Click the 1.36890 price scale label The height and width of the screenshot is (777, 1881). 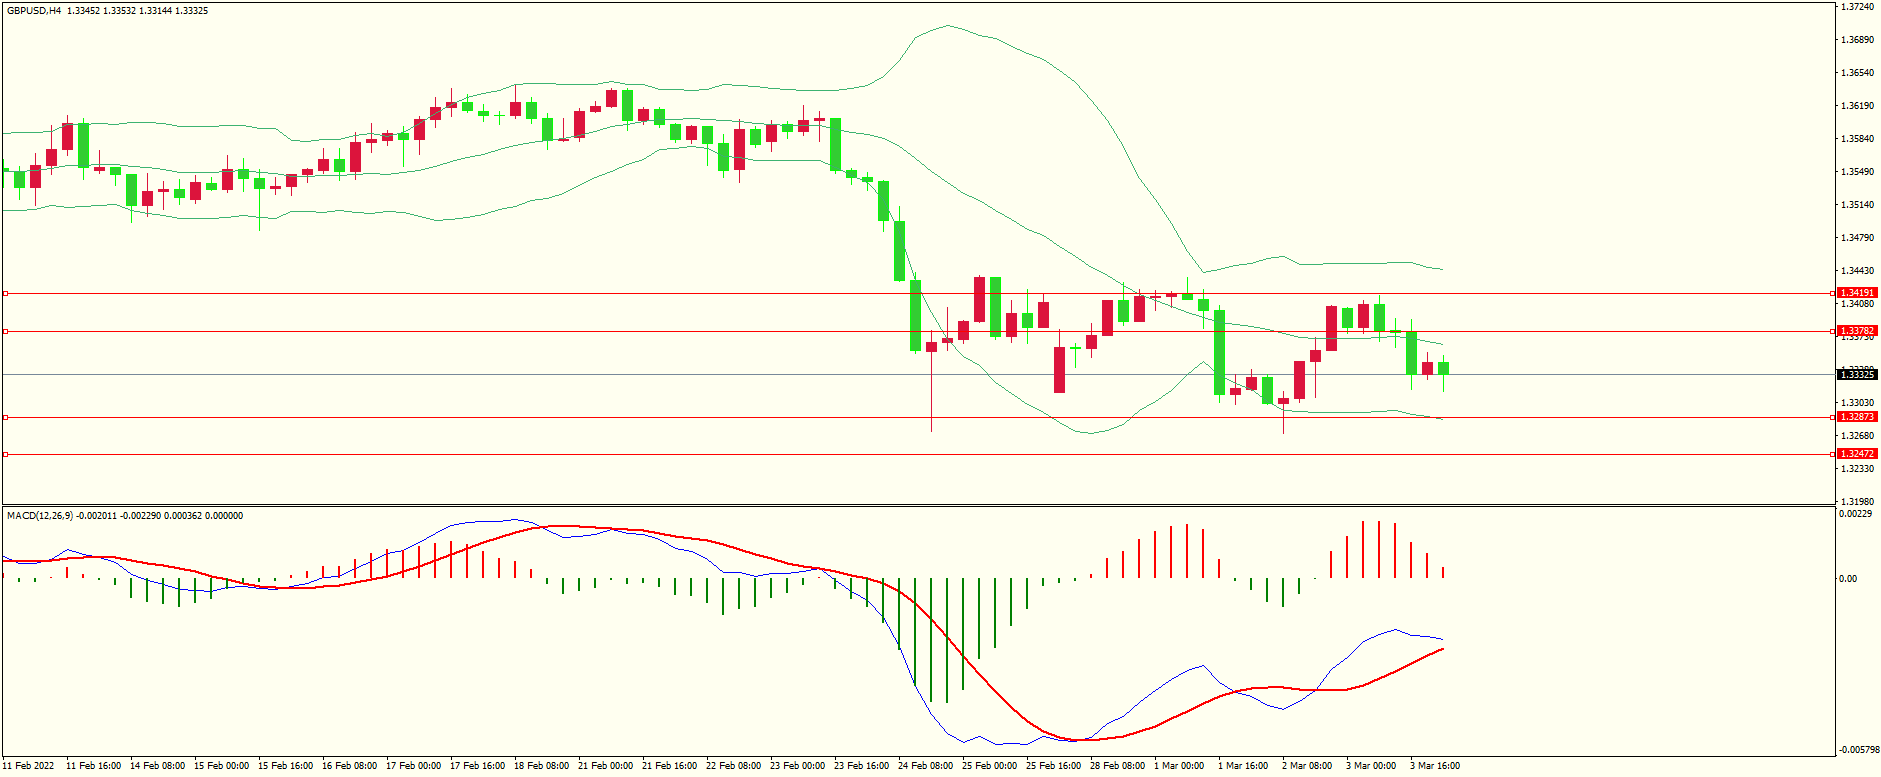[1857, 40]
